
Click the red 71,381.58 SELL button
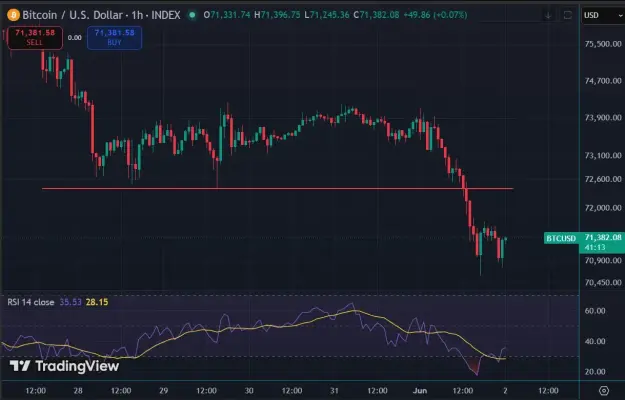(x=35, y=38)
